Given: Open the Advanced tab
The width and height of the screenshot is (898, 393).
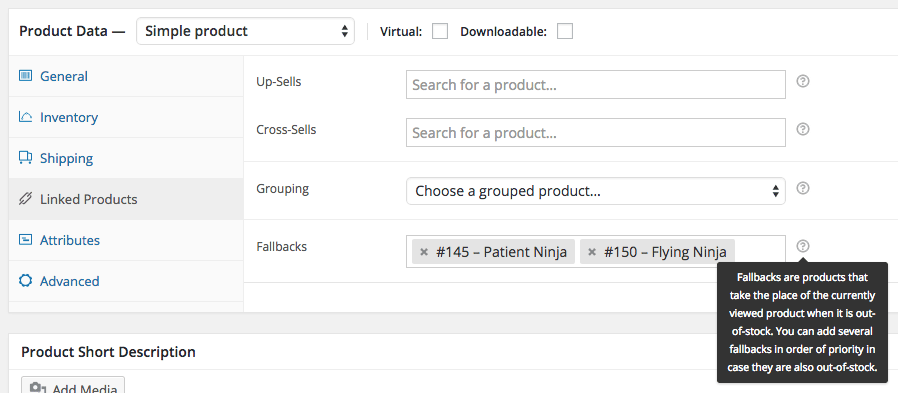Looking at the screenshot, I should tap(126, 281).
